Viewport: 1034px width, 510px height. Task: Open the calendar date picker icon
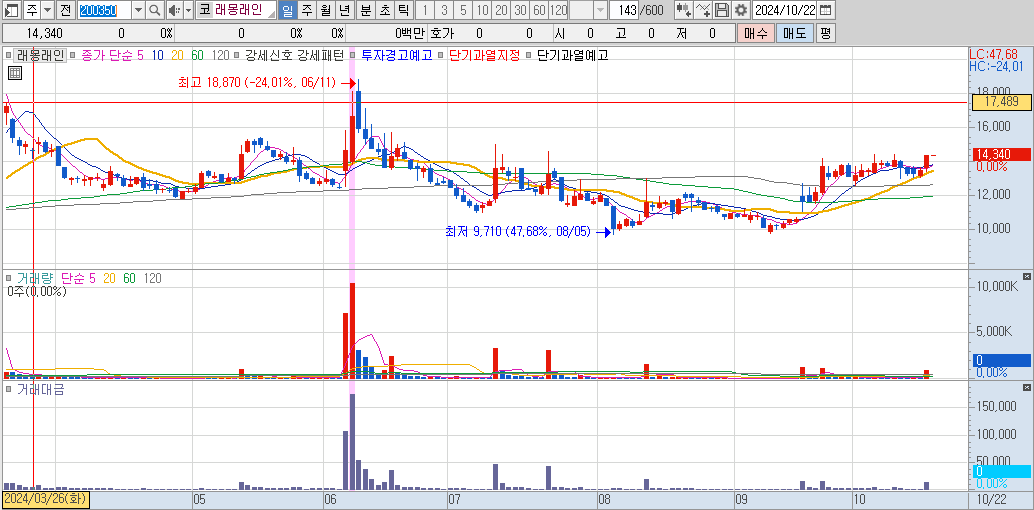(824, 10)
